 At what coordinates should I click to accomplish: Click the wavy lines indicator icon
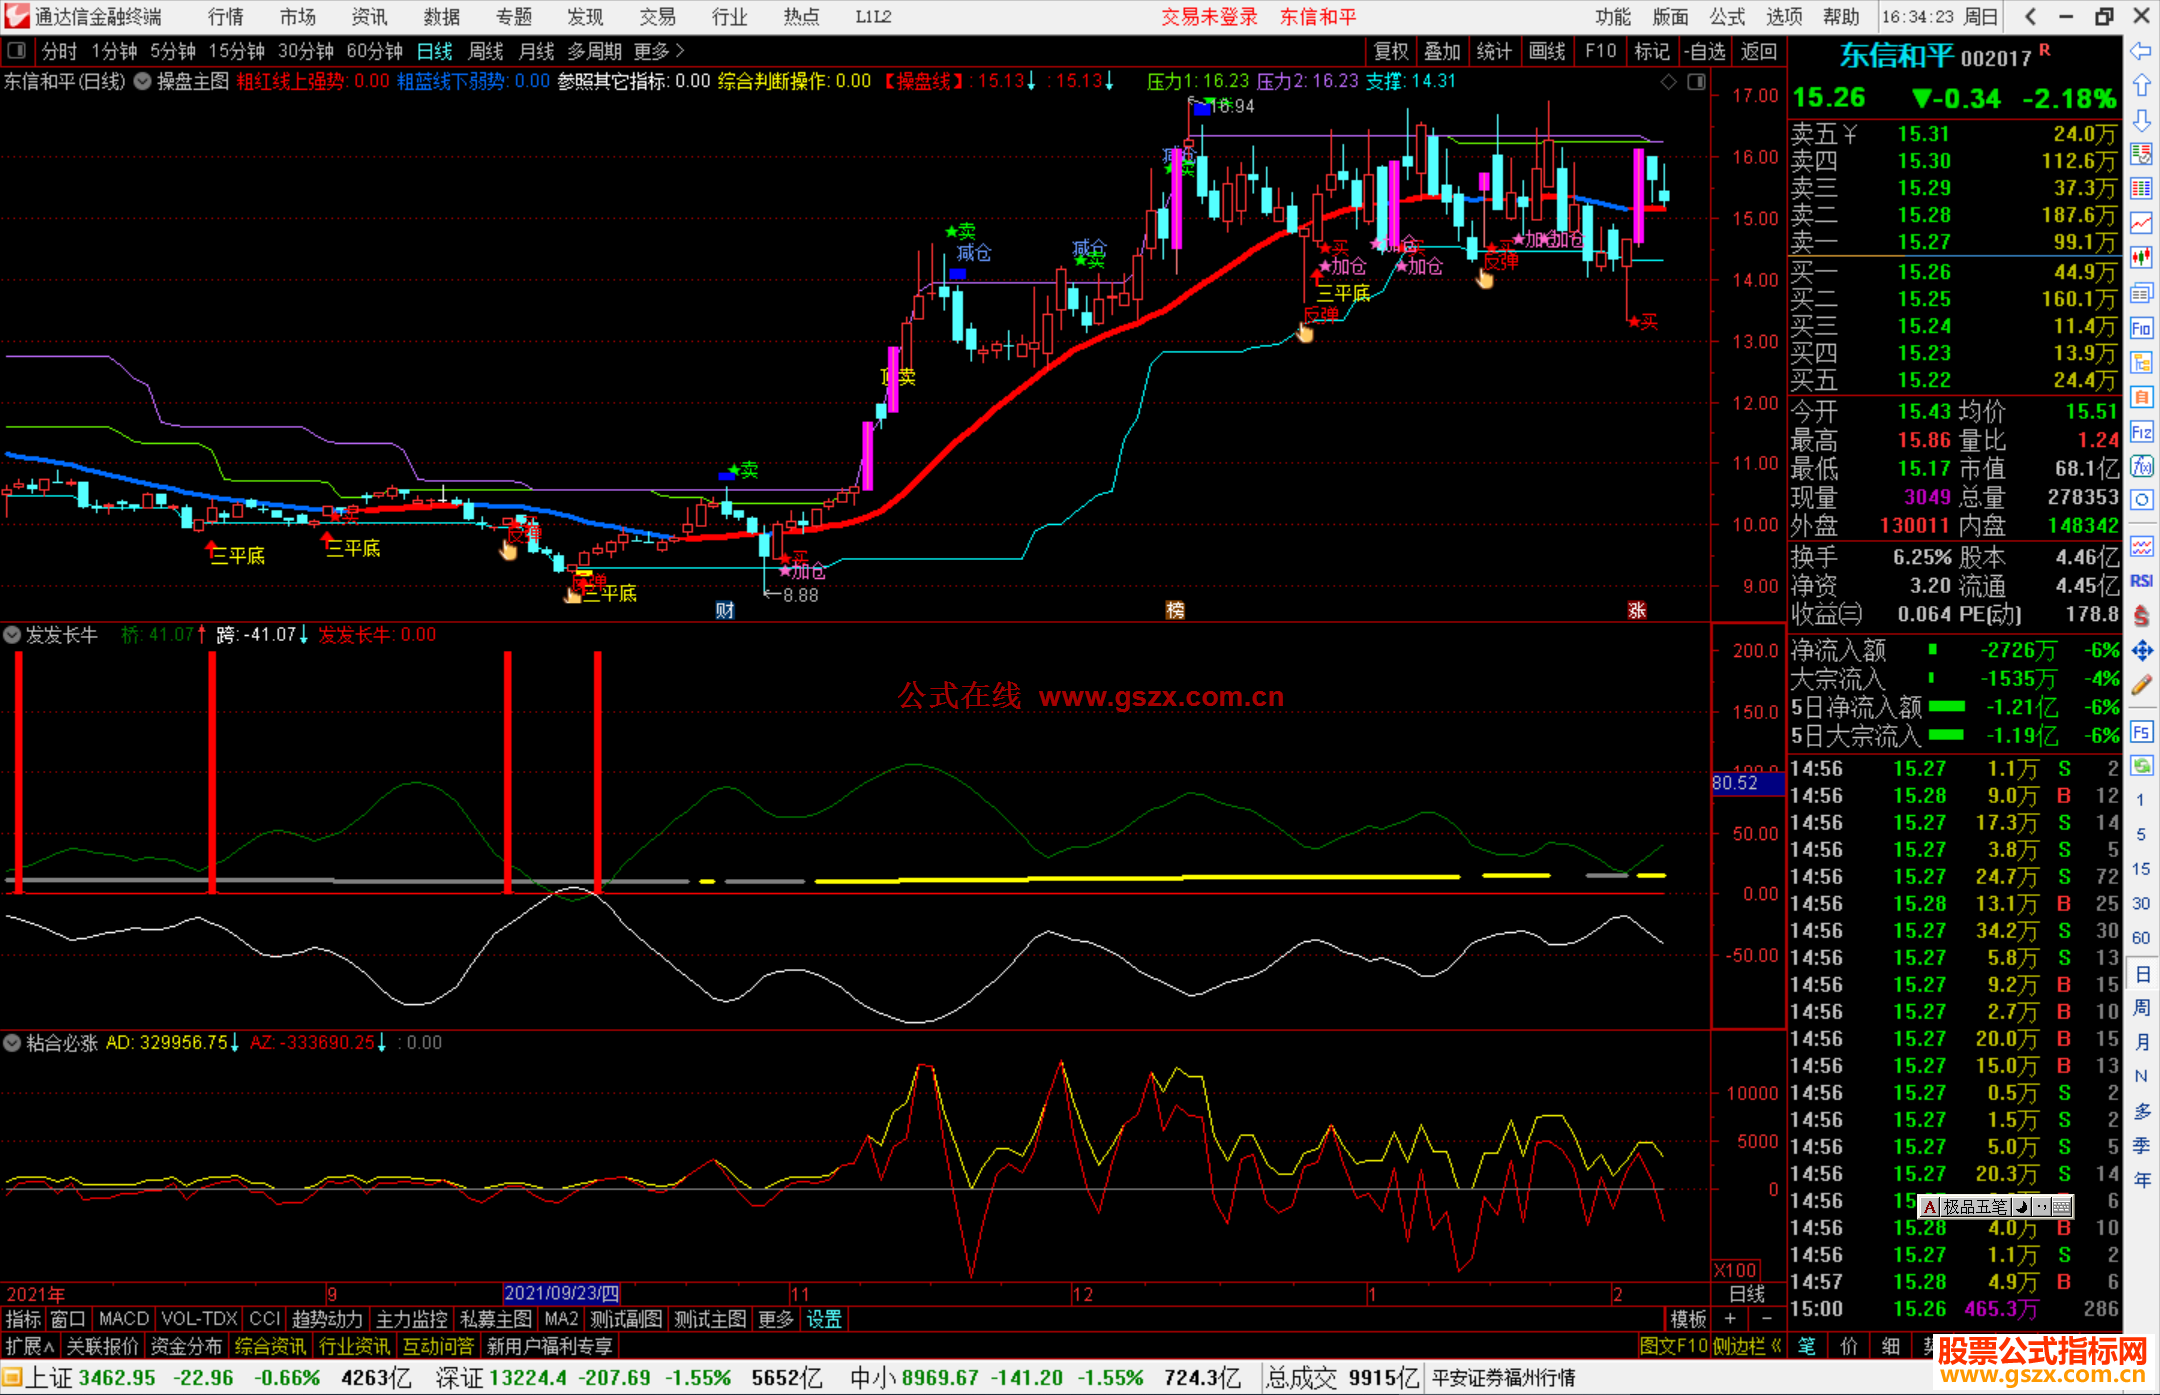2141,546
